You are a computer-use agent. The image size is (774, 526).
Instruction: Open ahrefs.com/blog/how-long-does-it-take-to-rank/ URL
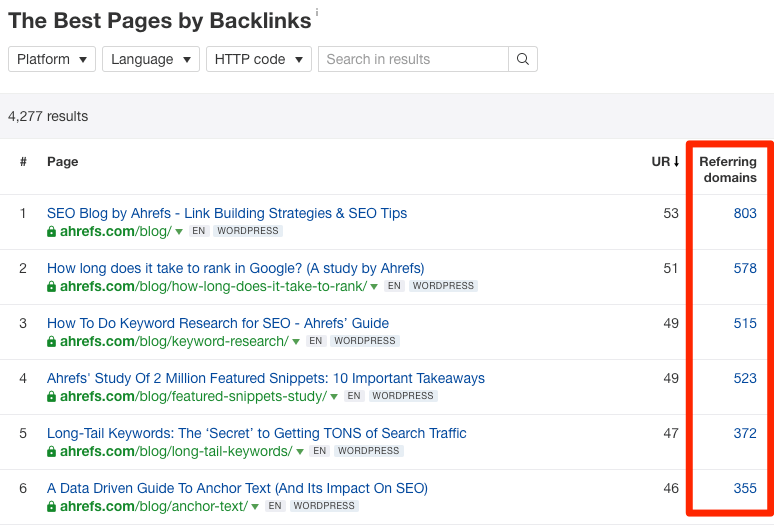tap(213, 286)
